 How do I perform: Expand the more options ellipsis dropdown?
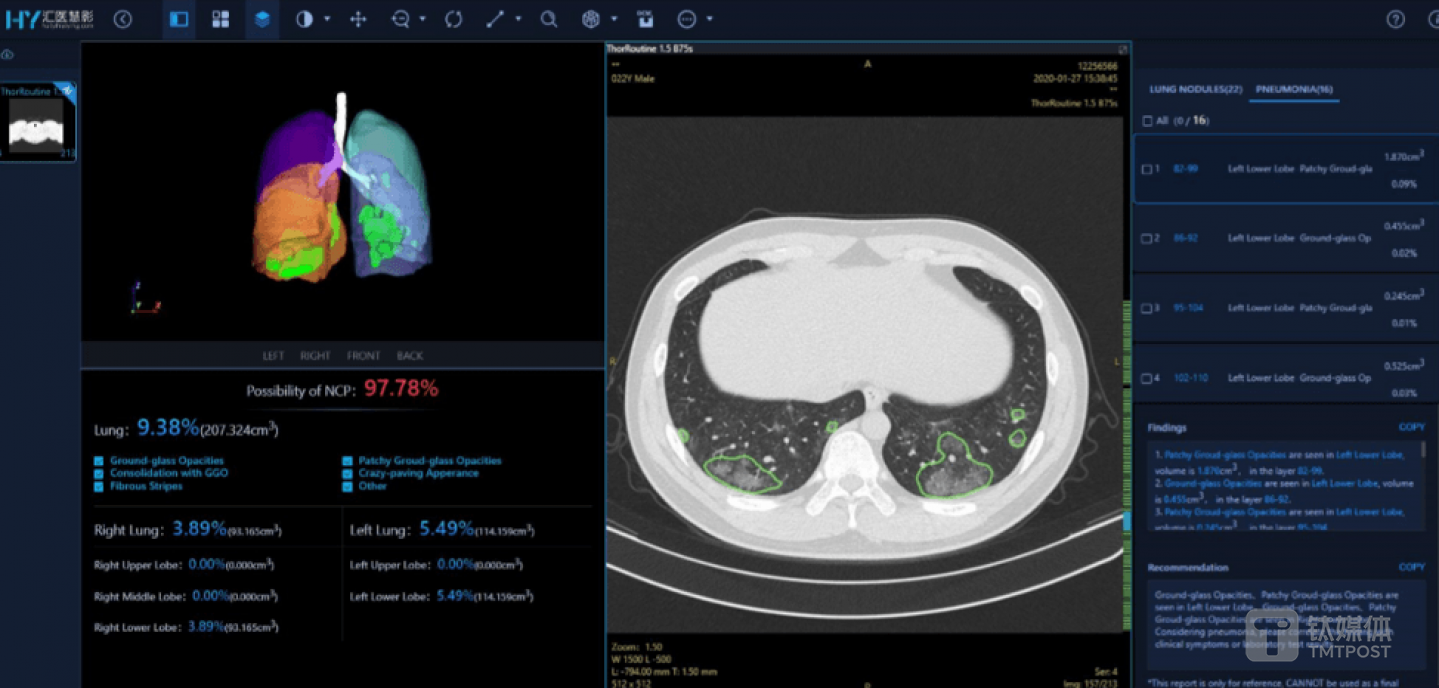(x=709, y=19)
